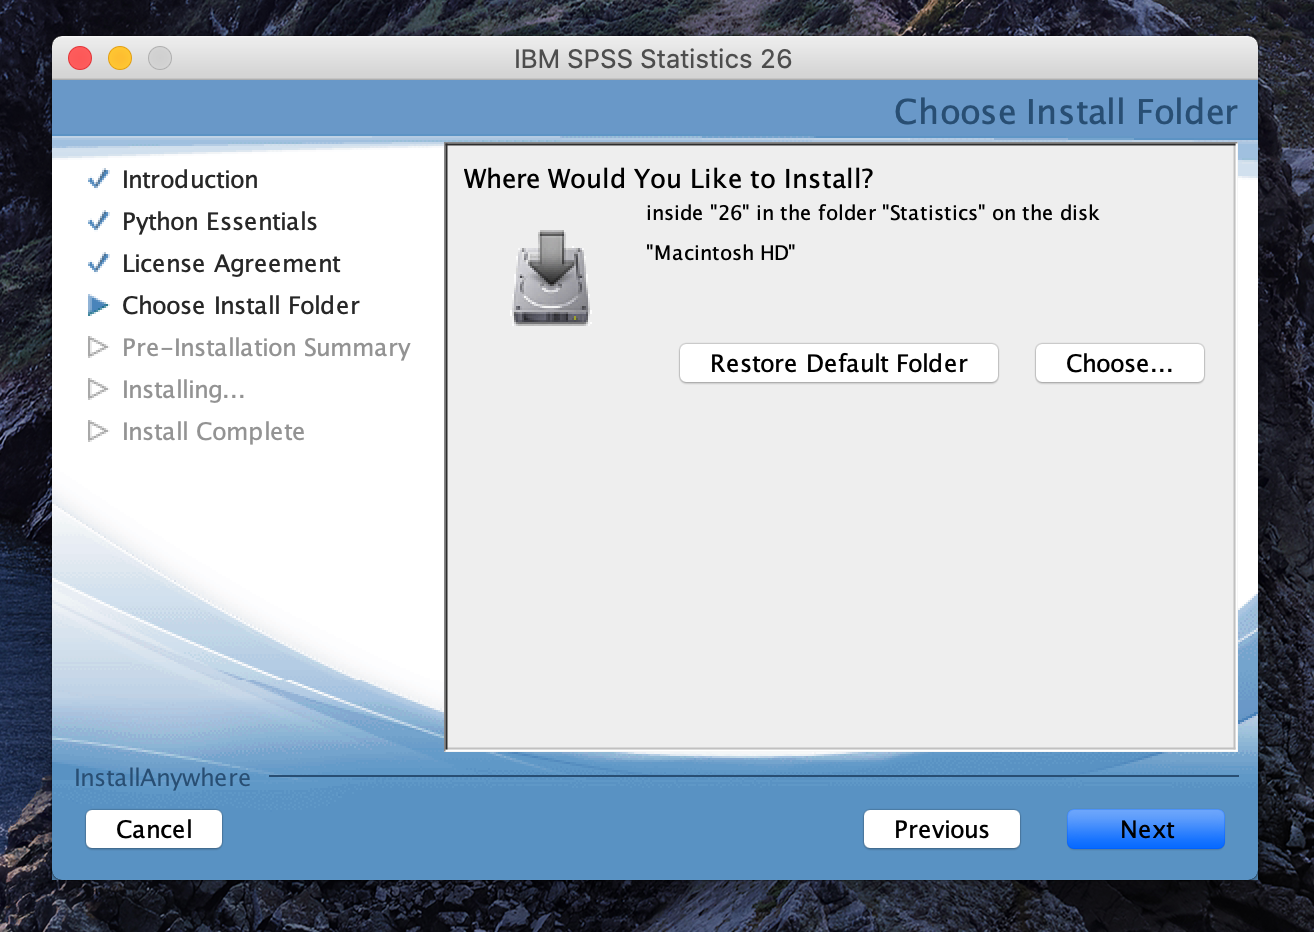This screenshot has height=932, width=1314.
Task: Click the install path text "Macintosh HD"
Action: [x=720, y=253]
